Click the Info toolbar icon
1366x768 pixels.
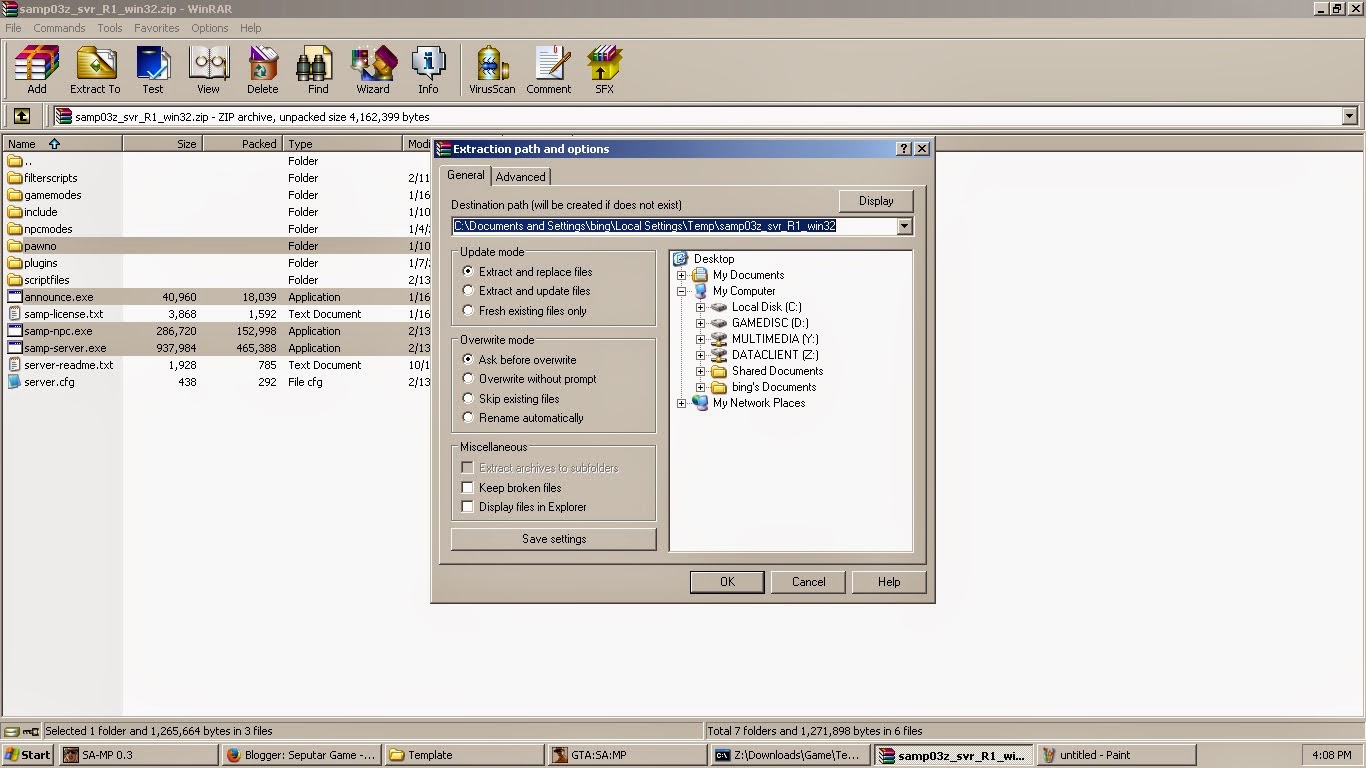pyautogui.click(x=428, y=64)
